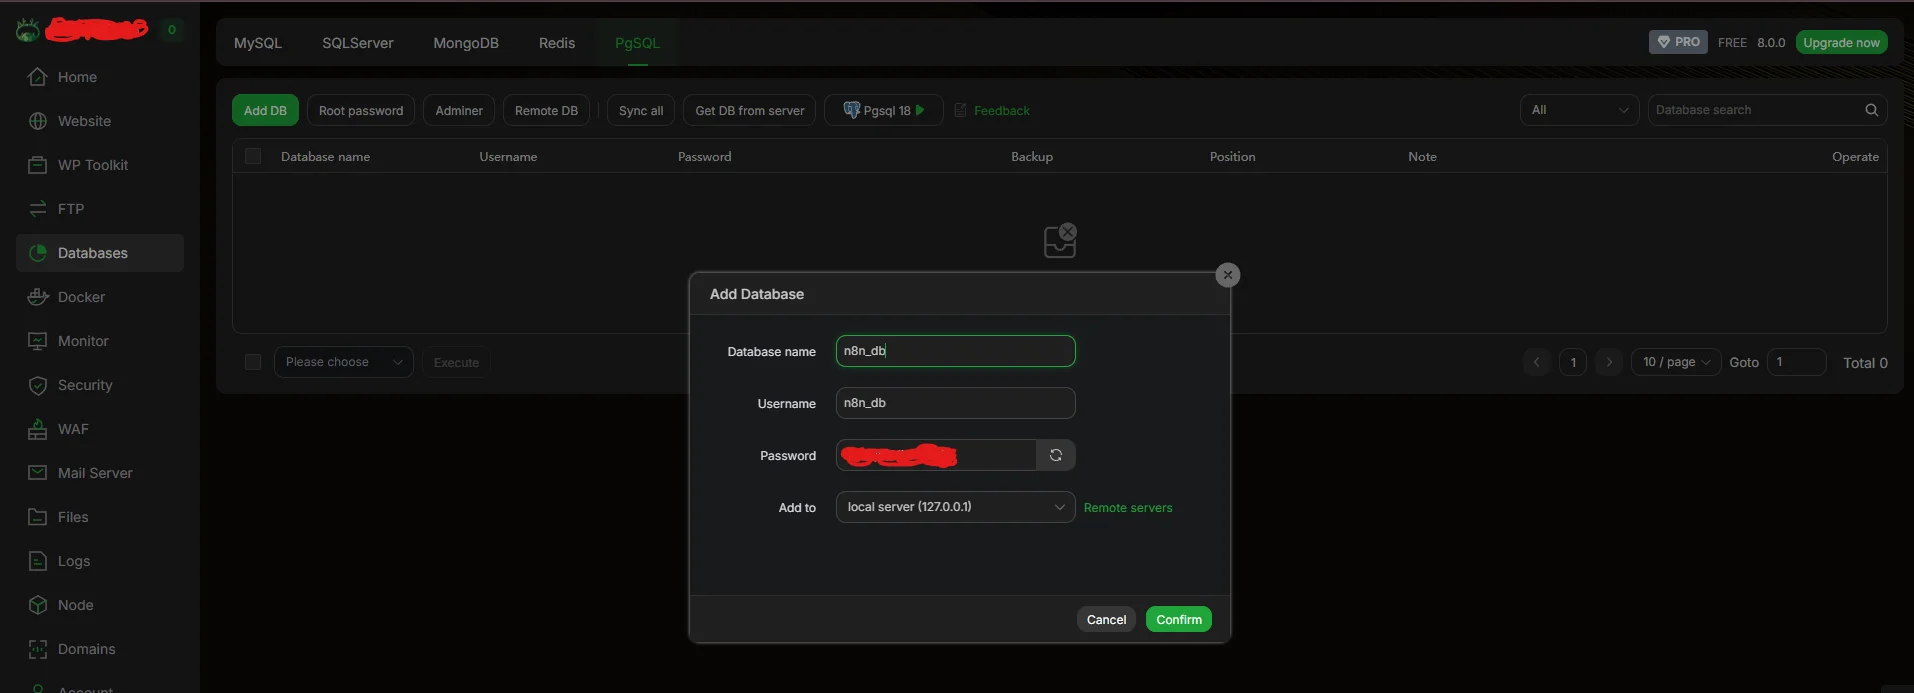
Task: Go to Mail Server in sidebar
Action: (x=95, y=473)
